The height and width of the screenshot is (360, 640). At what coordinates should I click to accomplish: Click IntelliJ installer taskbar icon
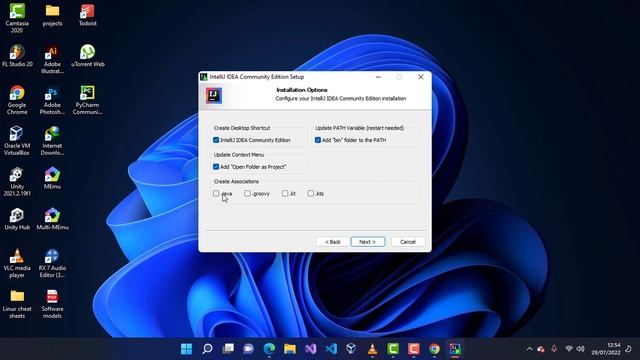[455, 349]
